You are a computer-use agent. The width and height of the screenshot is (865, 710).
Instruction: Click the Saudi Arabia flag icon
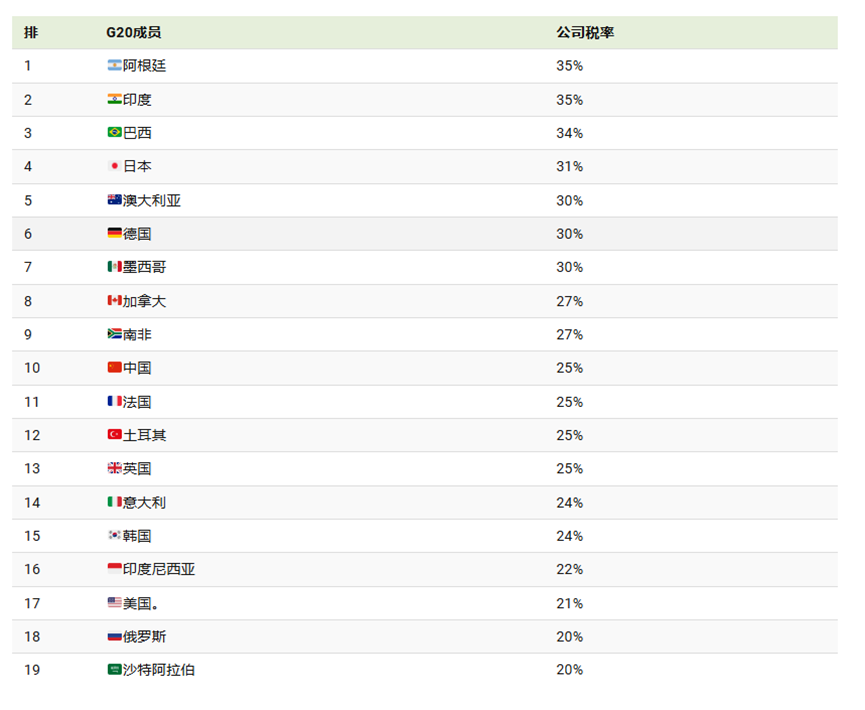[114, 669]
